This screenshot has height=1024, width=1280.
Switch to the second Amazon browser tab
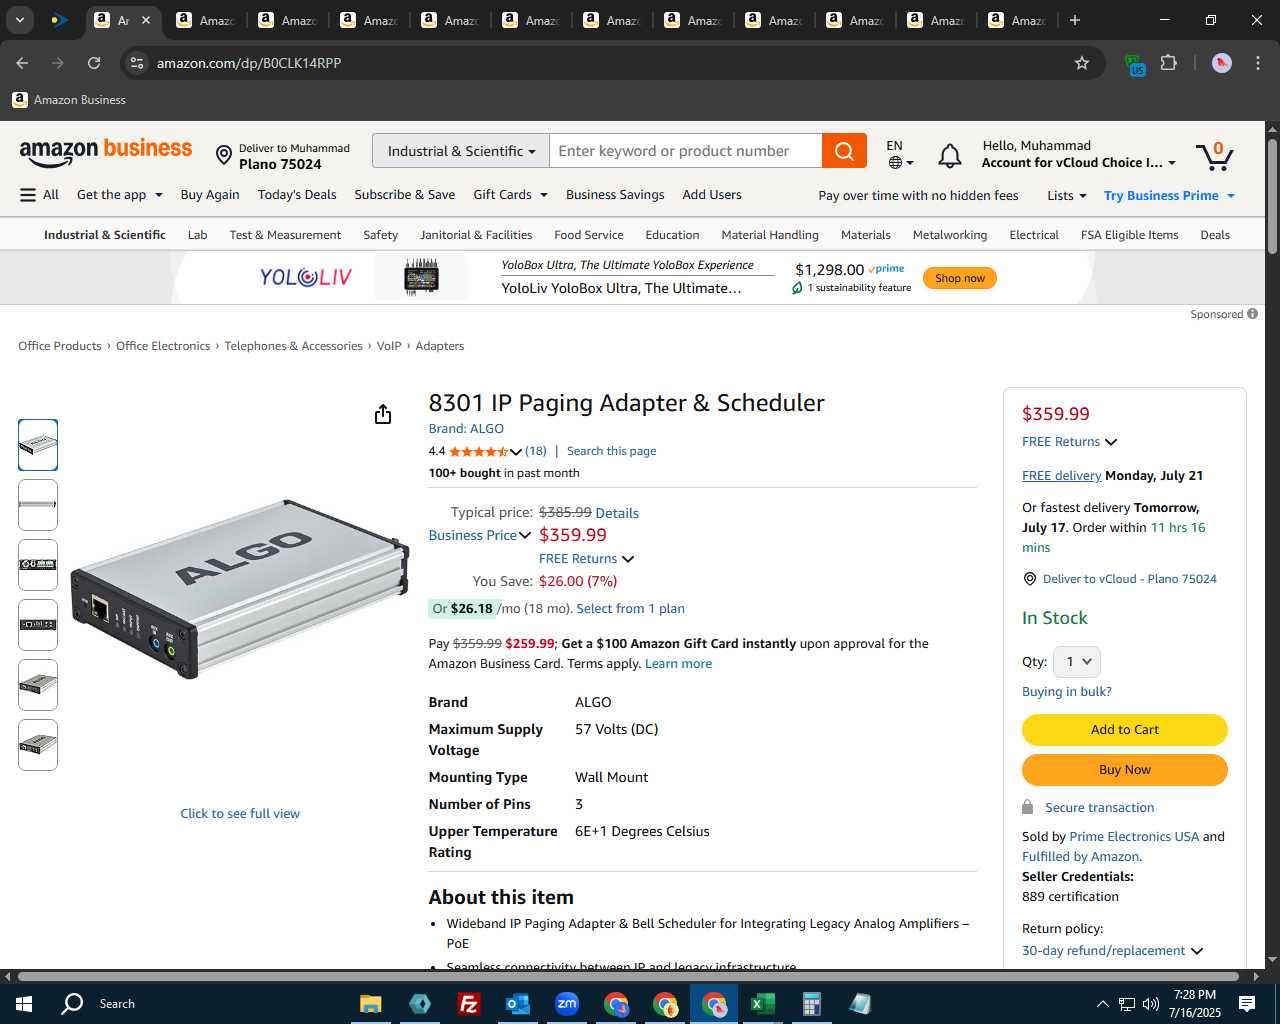tap(206, 20)
